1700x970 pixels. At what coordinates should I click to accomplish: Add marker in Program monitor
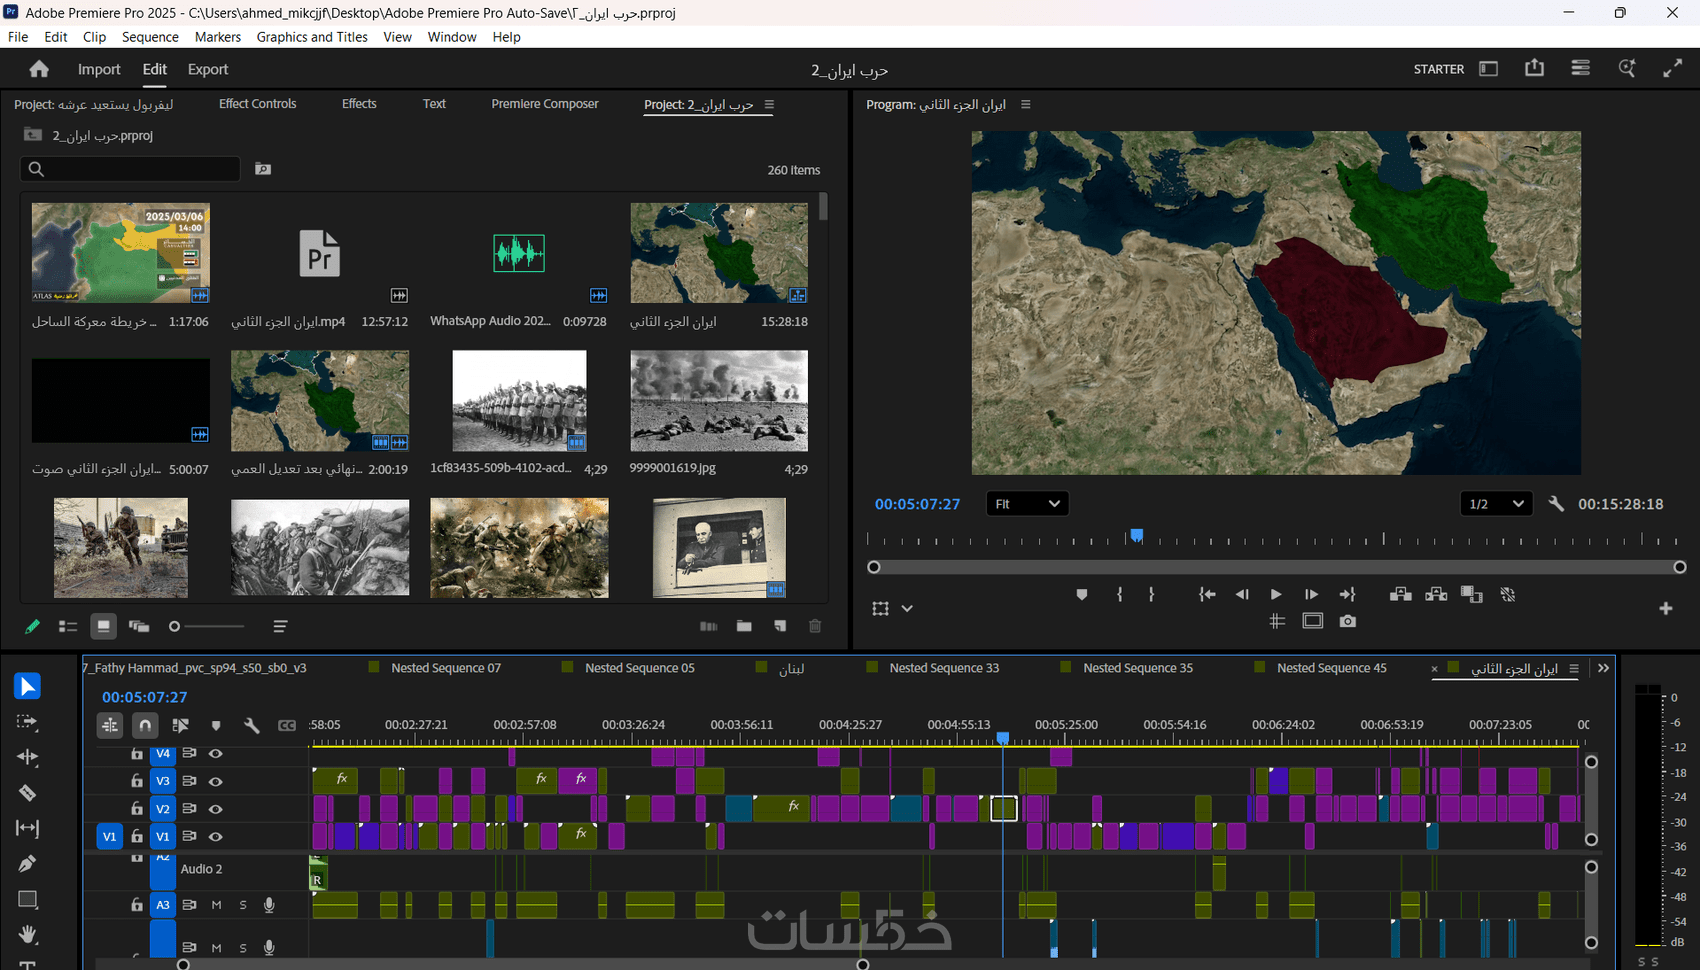pyautogui.click(x=1081, y=594)
